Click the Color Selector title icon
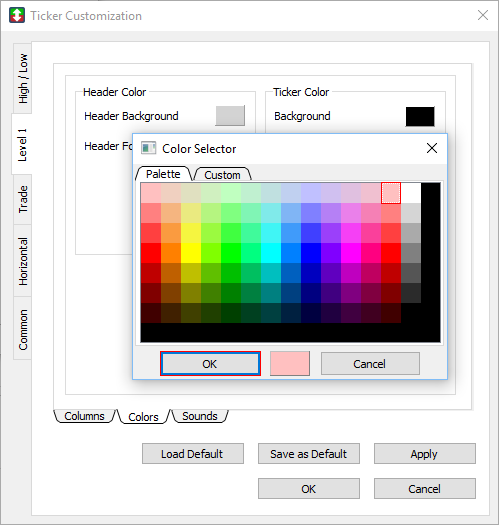 [148, 148]
